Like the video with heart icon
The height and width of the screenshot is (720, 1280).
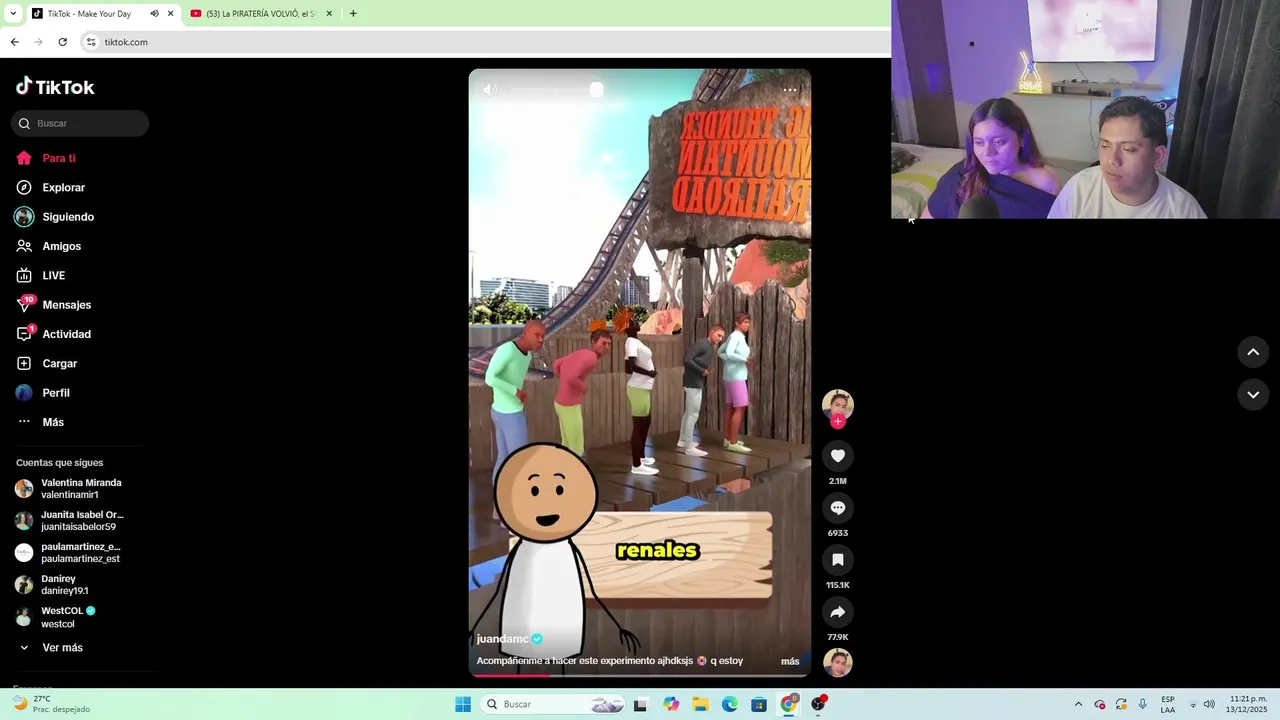point(838,456)
